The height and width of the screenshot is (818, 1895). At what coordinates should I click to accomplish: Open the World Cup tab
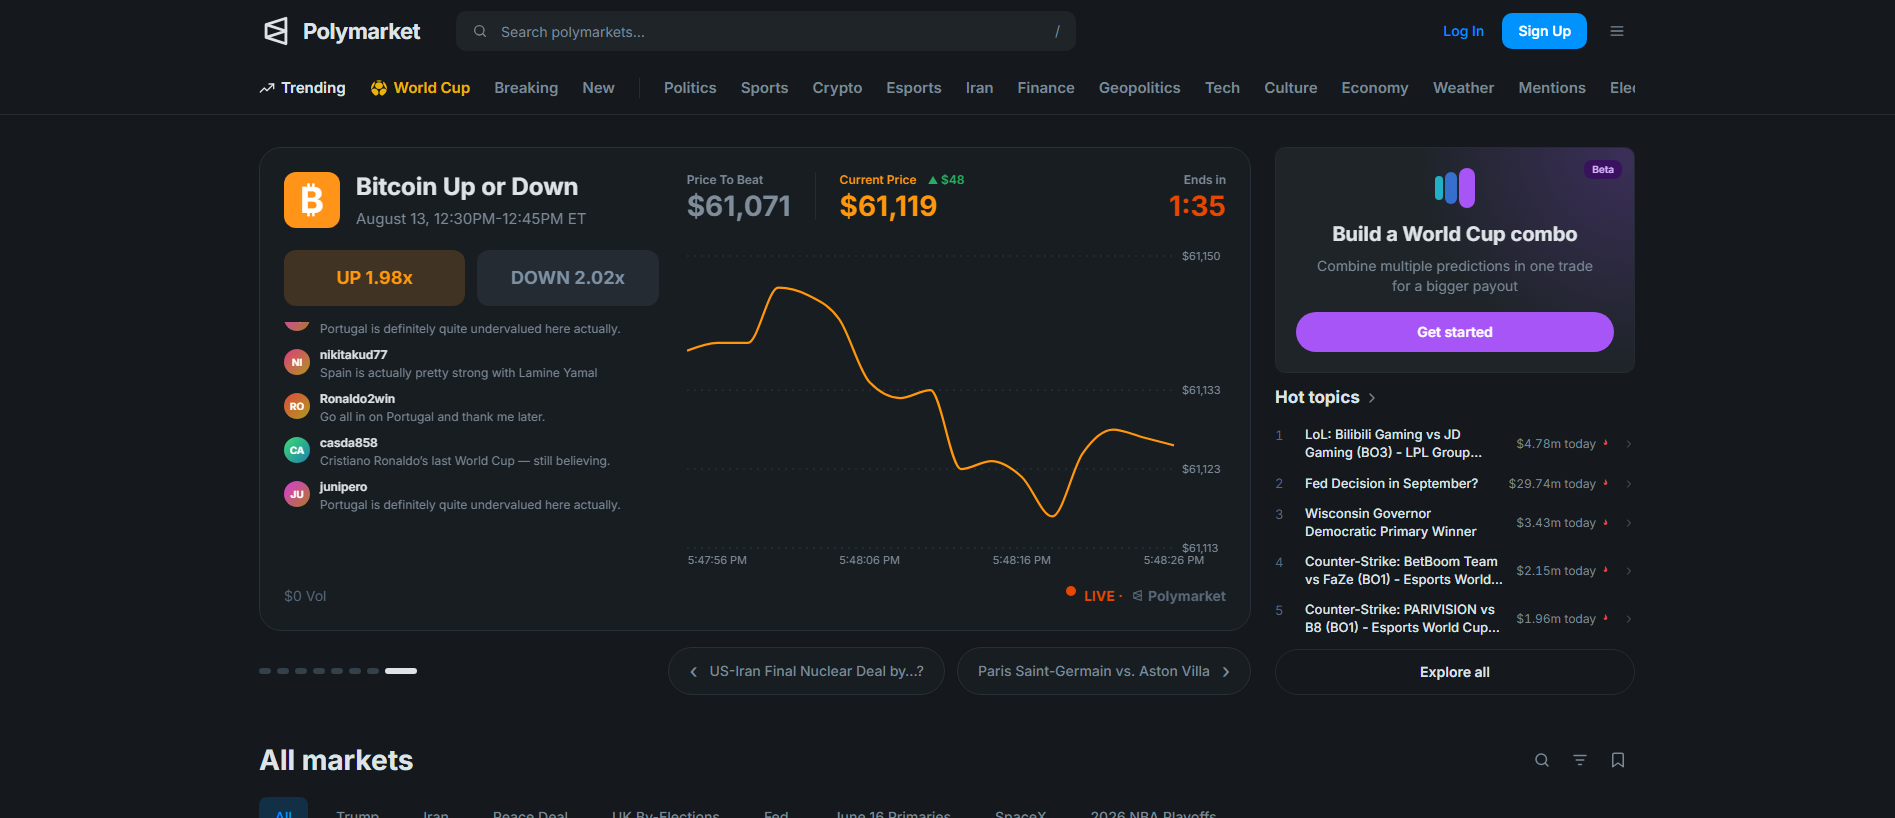[420, 88]
